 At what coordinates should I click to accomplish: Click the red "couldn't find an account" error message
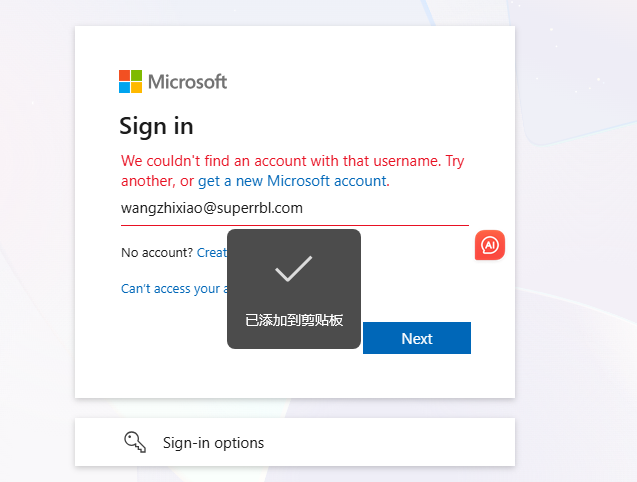coord(280,161)
